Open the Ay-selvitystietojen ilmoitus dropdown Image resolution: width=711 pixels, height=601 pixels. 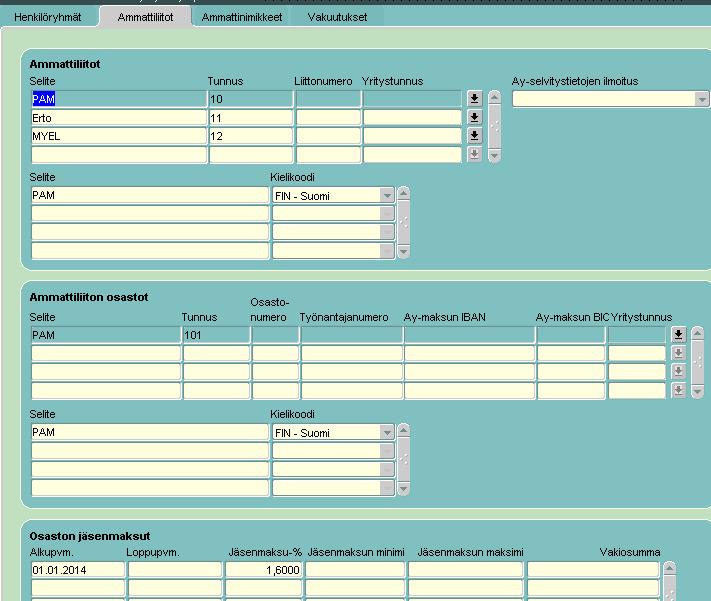tap(701, 99)
